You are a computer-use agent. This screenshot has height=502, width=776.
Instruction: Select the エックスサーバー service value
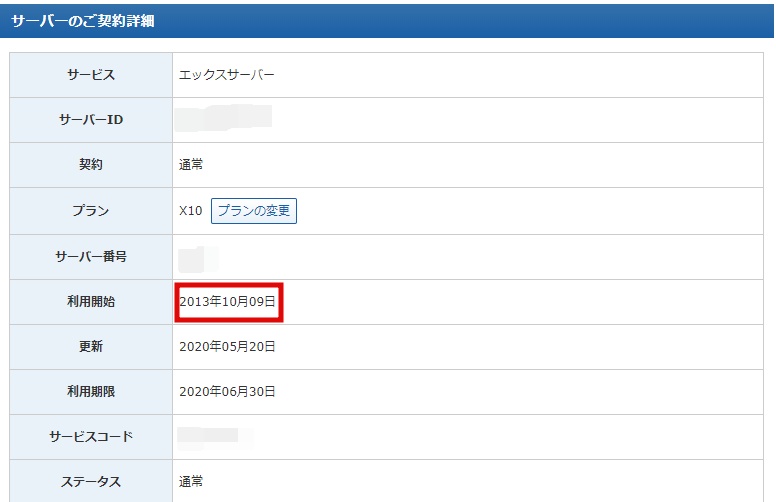227,75
